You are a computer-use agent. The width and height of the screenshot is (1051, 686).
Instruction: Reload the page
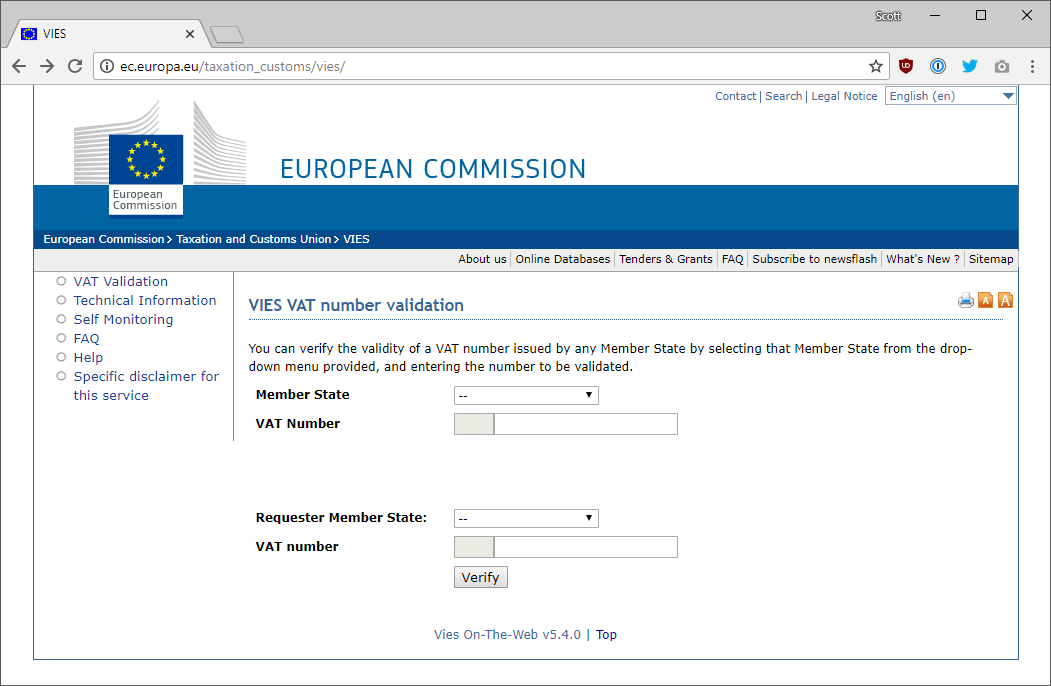(x=75, y=66)
